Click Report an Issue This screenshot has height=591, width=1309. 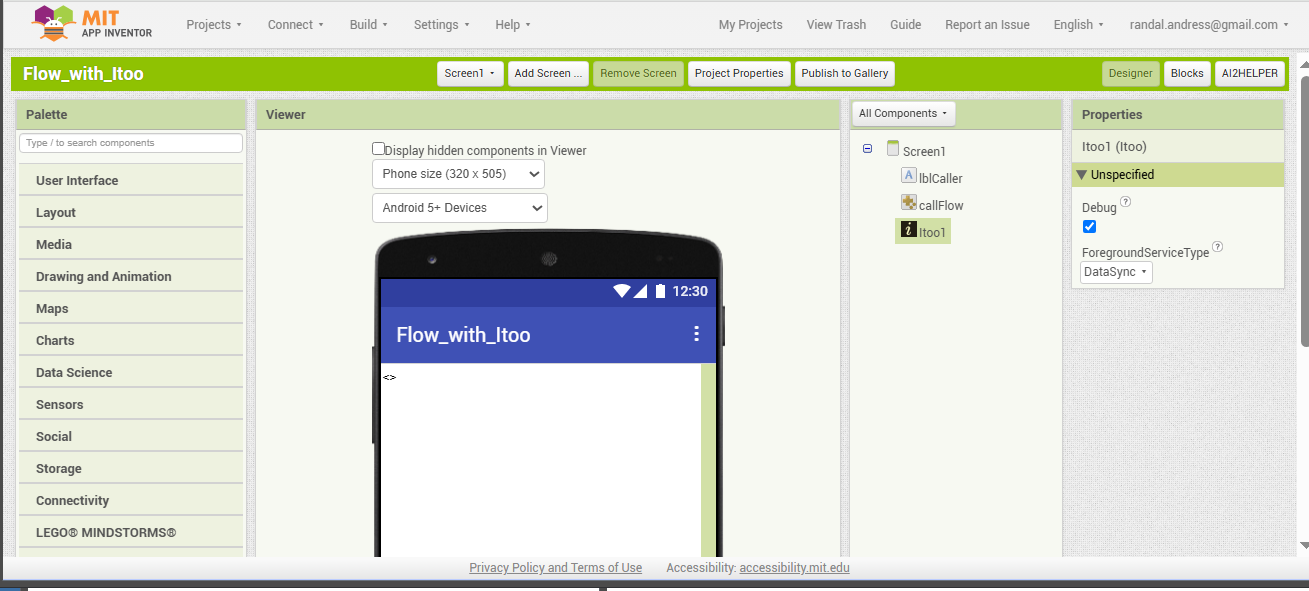pyautogui.click(x=987, y=25)
